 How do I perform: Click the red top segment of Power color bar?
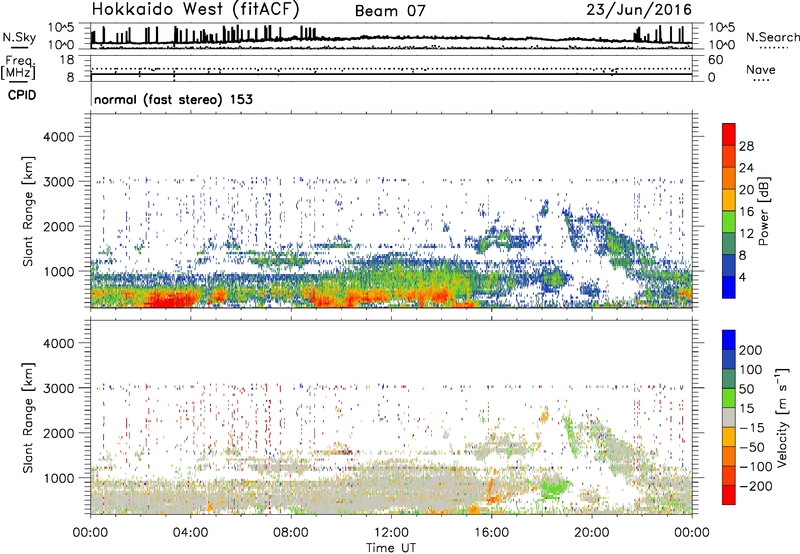(x=729, y=134)
